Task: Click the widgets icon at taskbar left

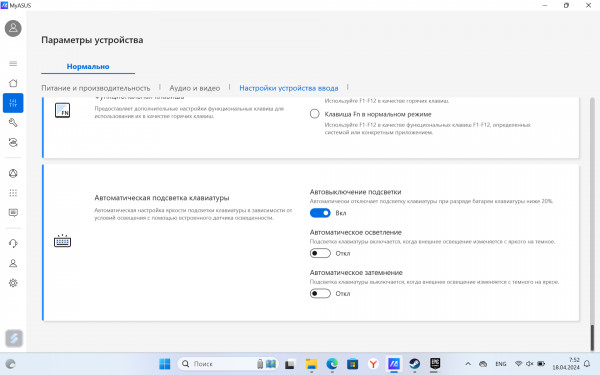Action: 11,364
